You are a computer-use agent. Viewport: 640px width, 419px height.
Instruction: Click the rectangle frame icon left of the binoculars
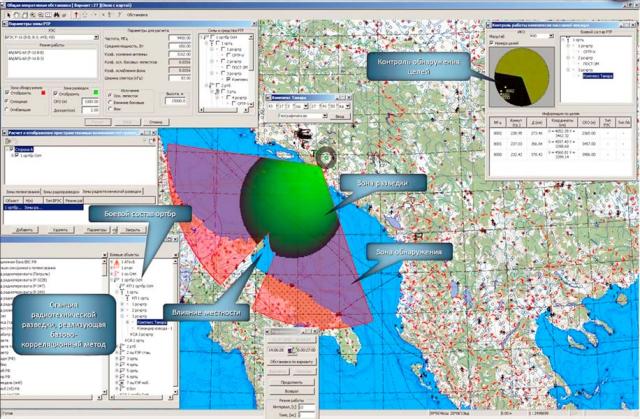(x=48, y=15)
